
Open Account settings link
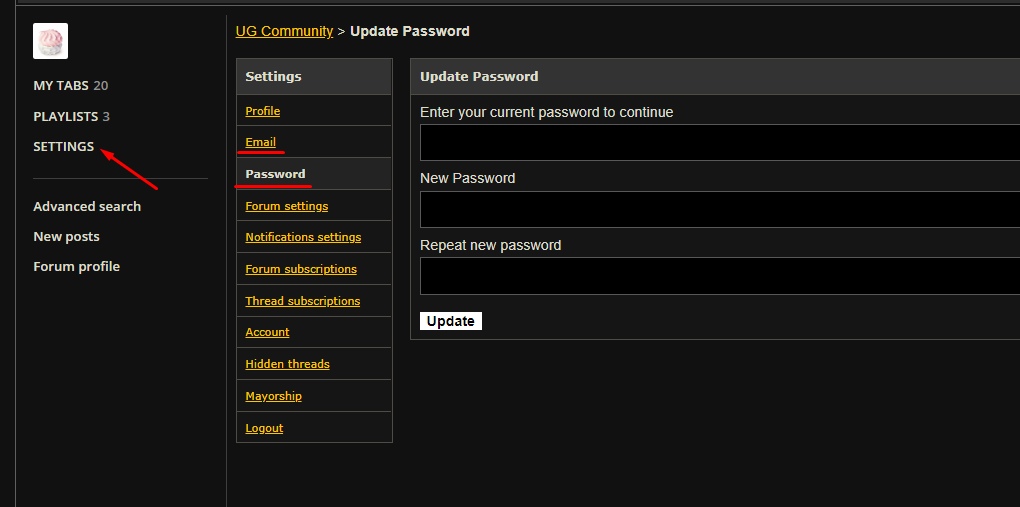pyautogui.click(x=267, y=332)
